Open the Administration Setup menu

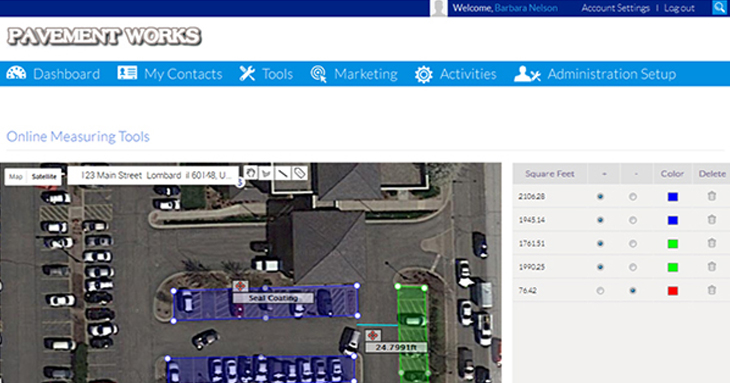595,74
